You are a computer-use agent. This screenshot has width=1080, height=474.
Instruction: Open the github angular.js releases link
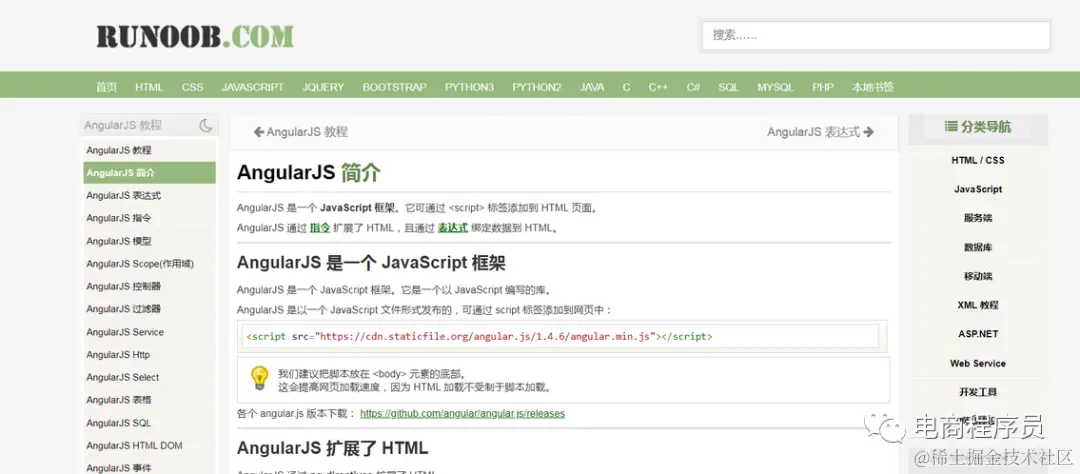click(x=462, y=413)
